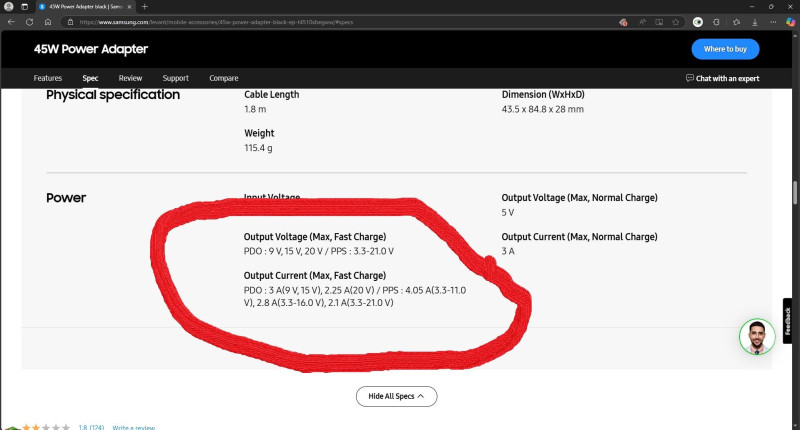
Task: Select Output Voltage (Max, Normal Charge) label
Action: pyautogui.click(x=580, y=197)
